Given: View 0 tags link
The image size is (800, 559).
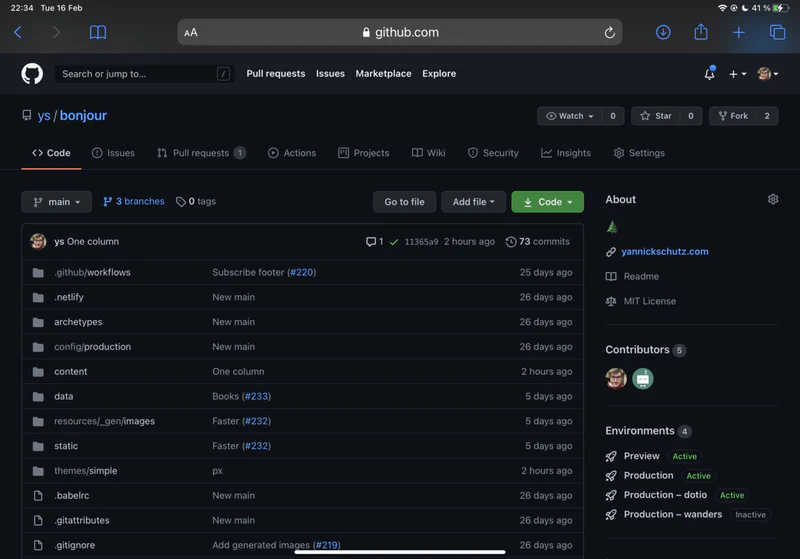Looking at the screenshot, I should [x=196, y=201].
